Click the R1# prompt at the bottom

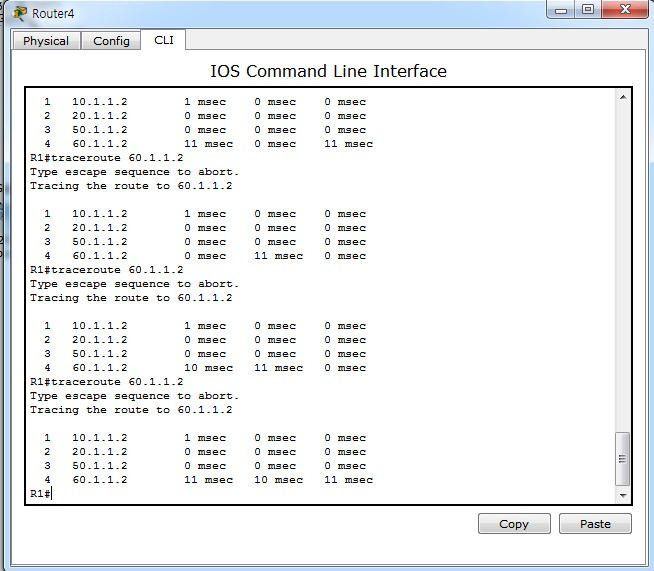coord(40,494)
